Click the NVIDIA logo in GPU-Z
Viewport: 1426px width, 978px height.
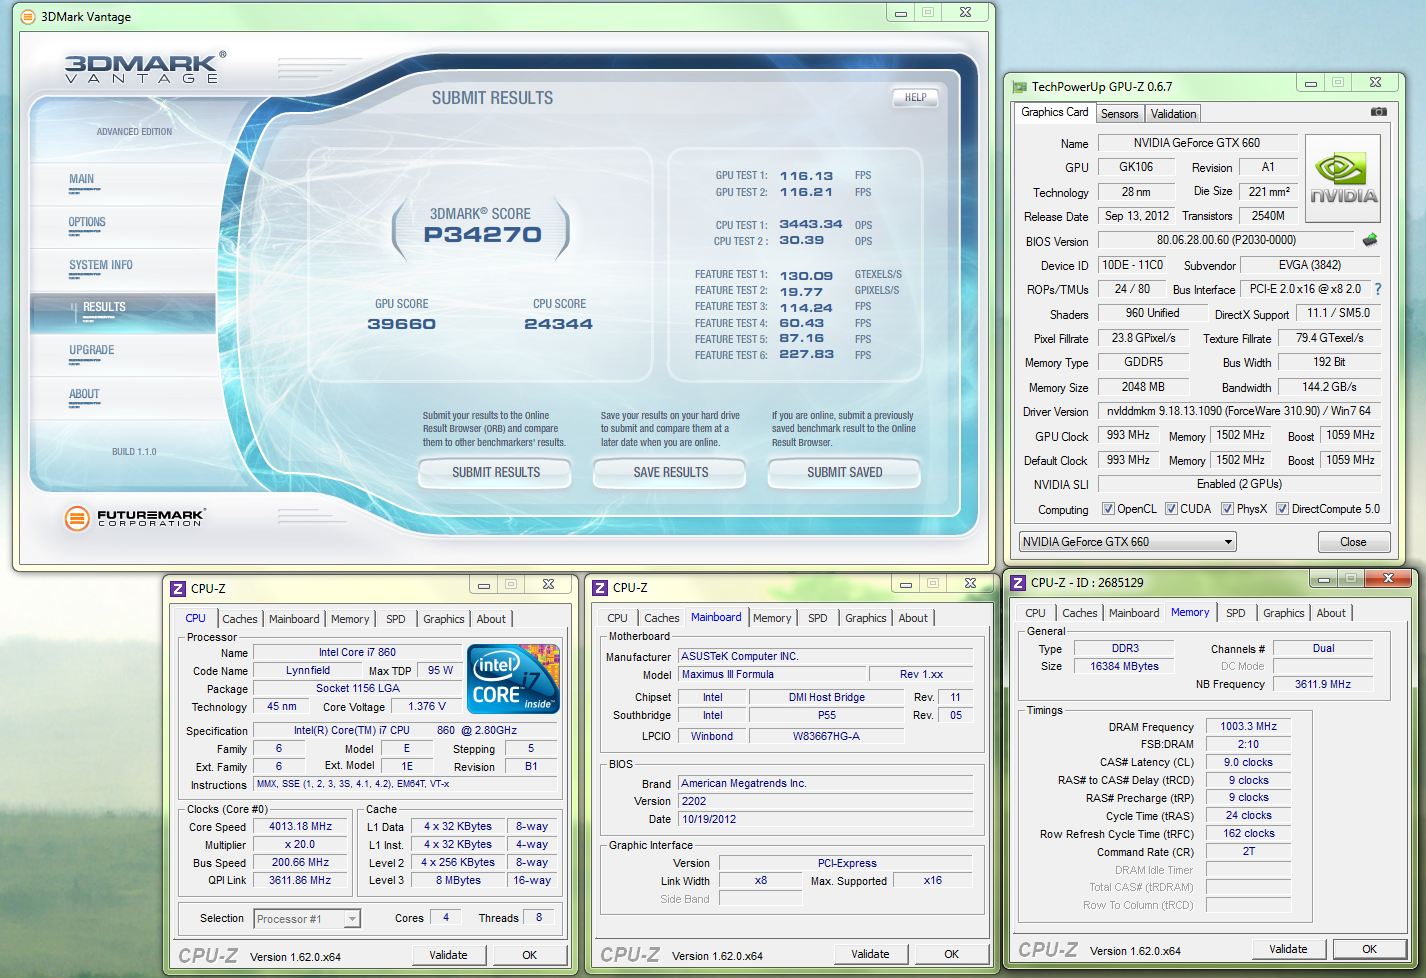[1343, 173]
